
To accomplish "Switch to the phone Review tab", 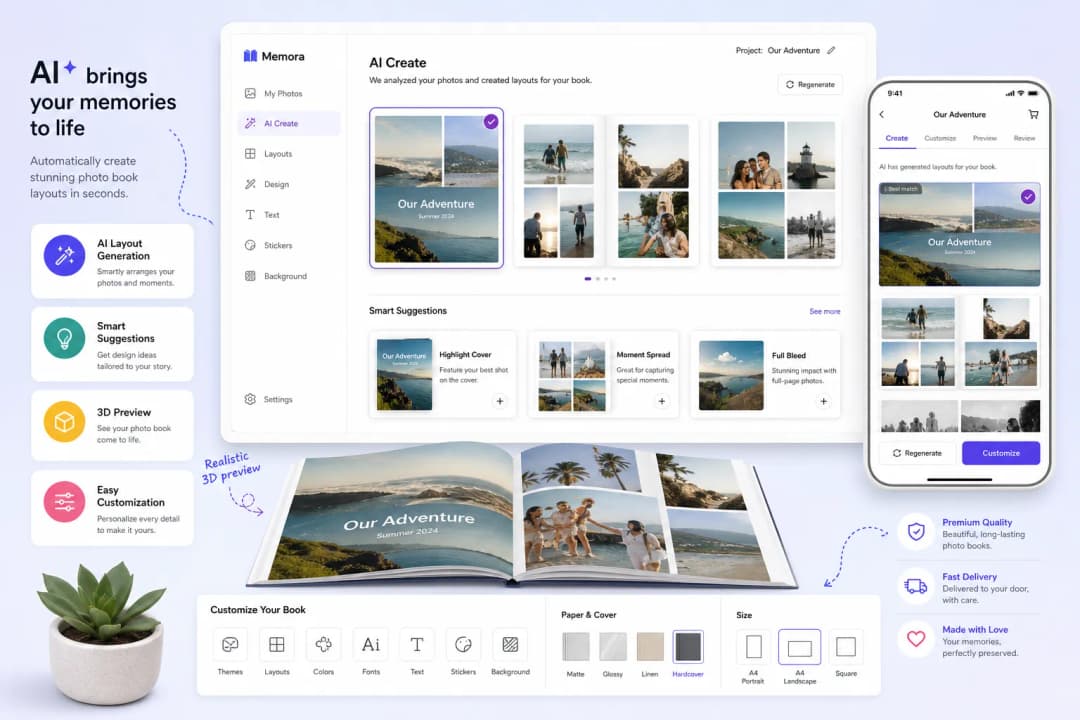I will tap(1024, 138).
